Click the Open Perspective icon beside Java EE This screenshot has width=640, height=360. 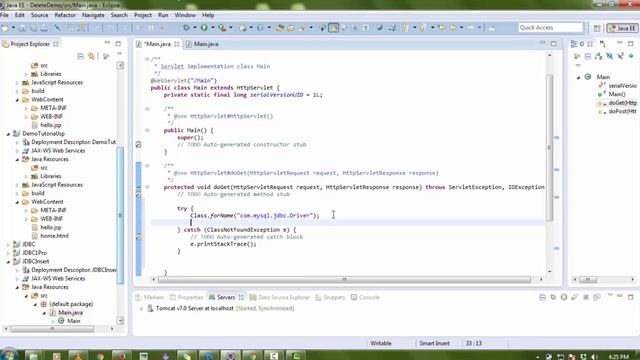597,28
